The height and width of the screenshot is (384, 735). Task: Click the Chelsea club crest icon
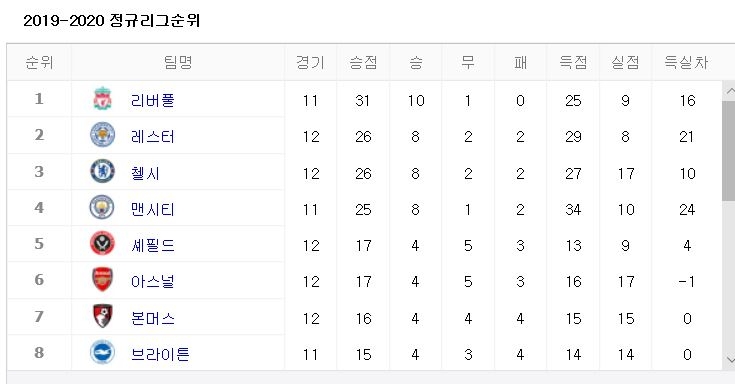click(102, 171)
